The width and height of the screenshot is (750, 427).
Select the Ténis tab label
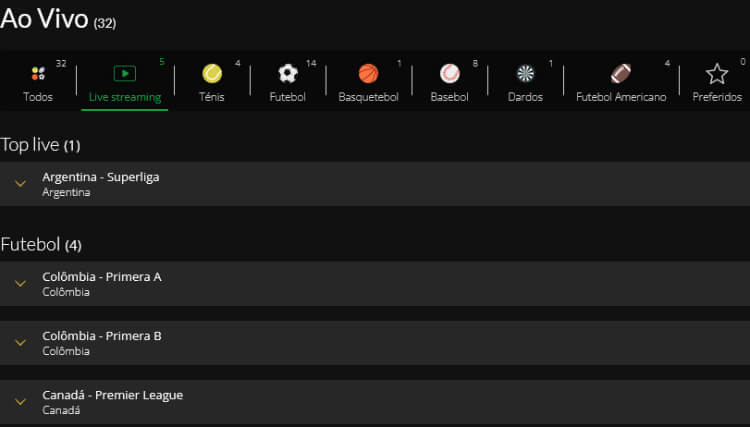point(212,97)
